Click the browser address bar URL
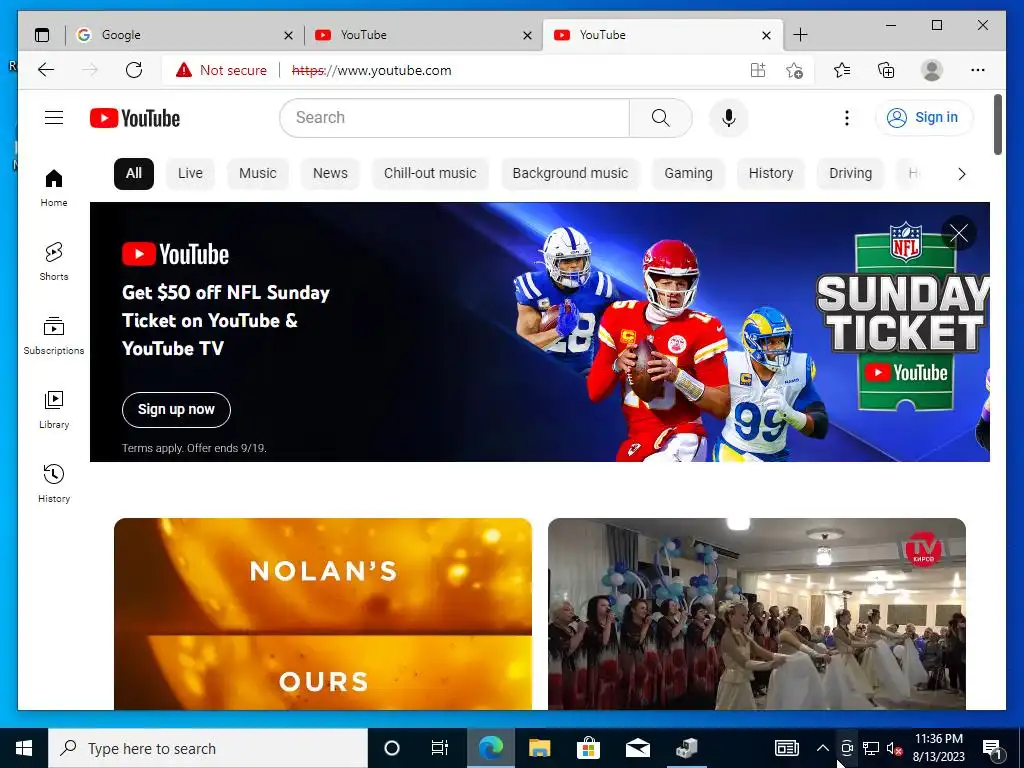Viewport: 1024px width, 768px height. click(x=372, y=70)
